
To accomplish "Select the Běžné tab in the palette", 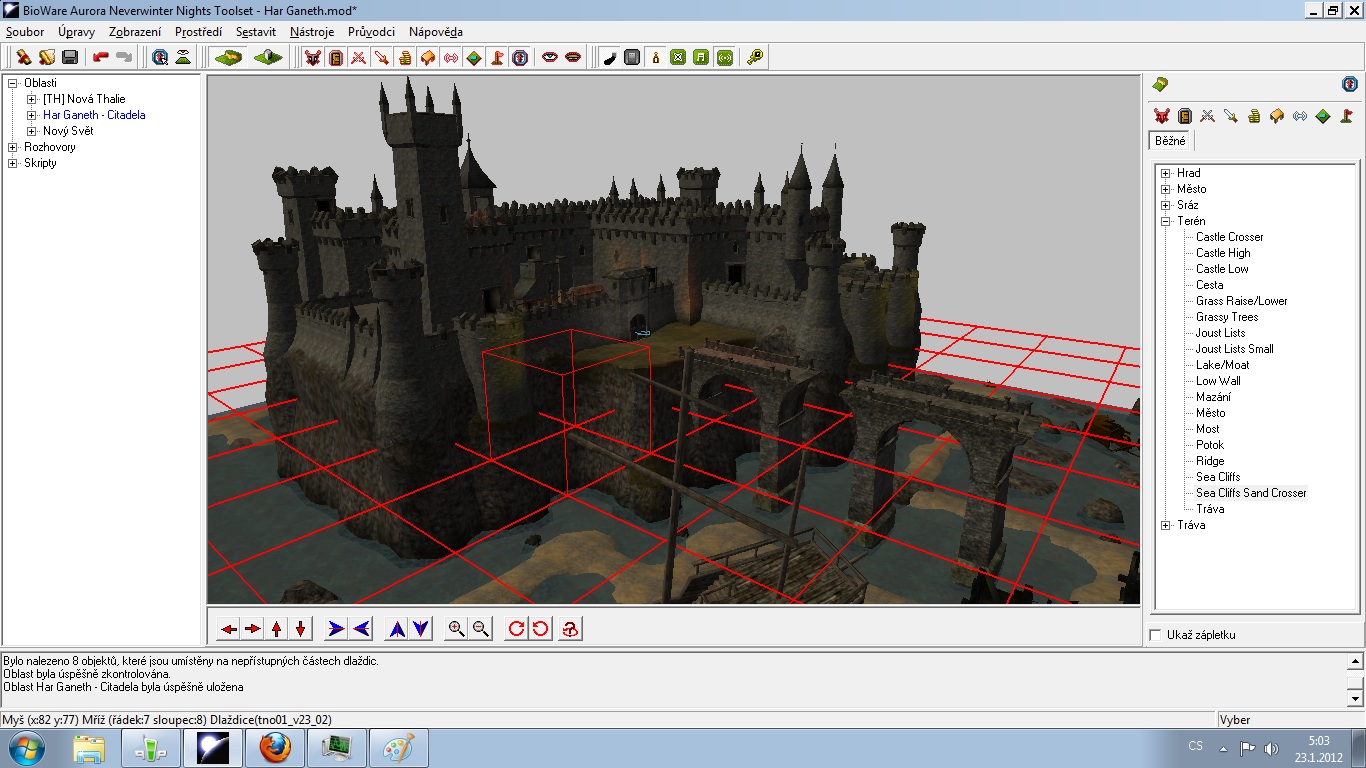I will point(1170,141).
